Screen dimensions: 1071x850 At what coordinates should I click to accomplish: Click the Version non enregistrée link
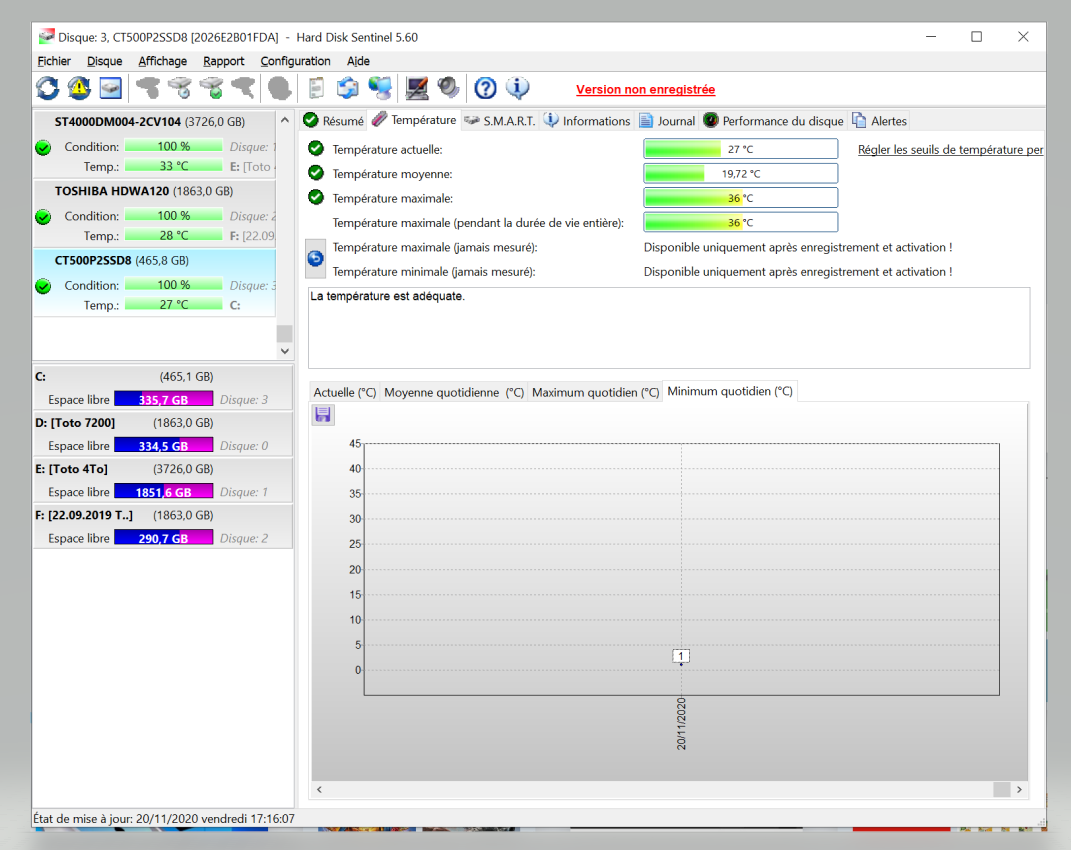point(645,90)
